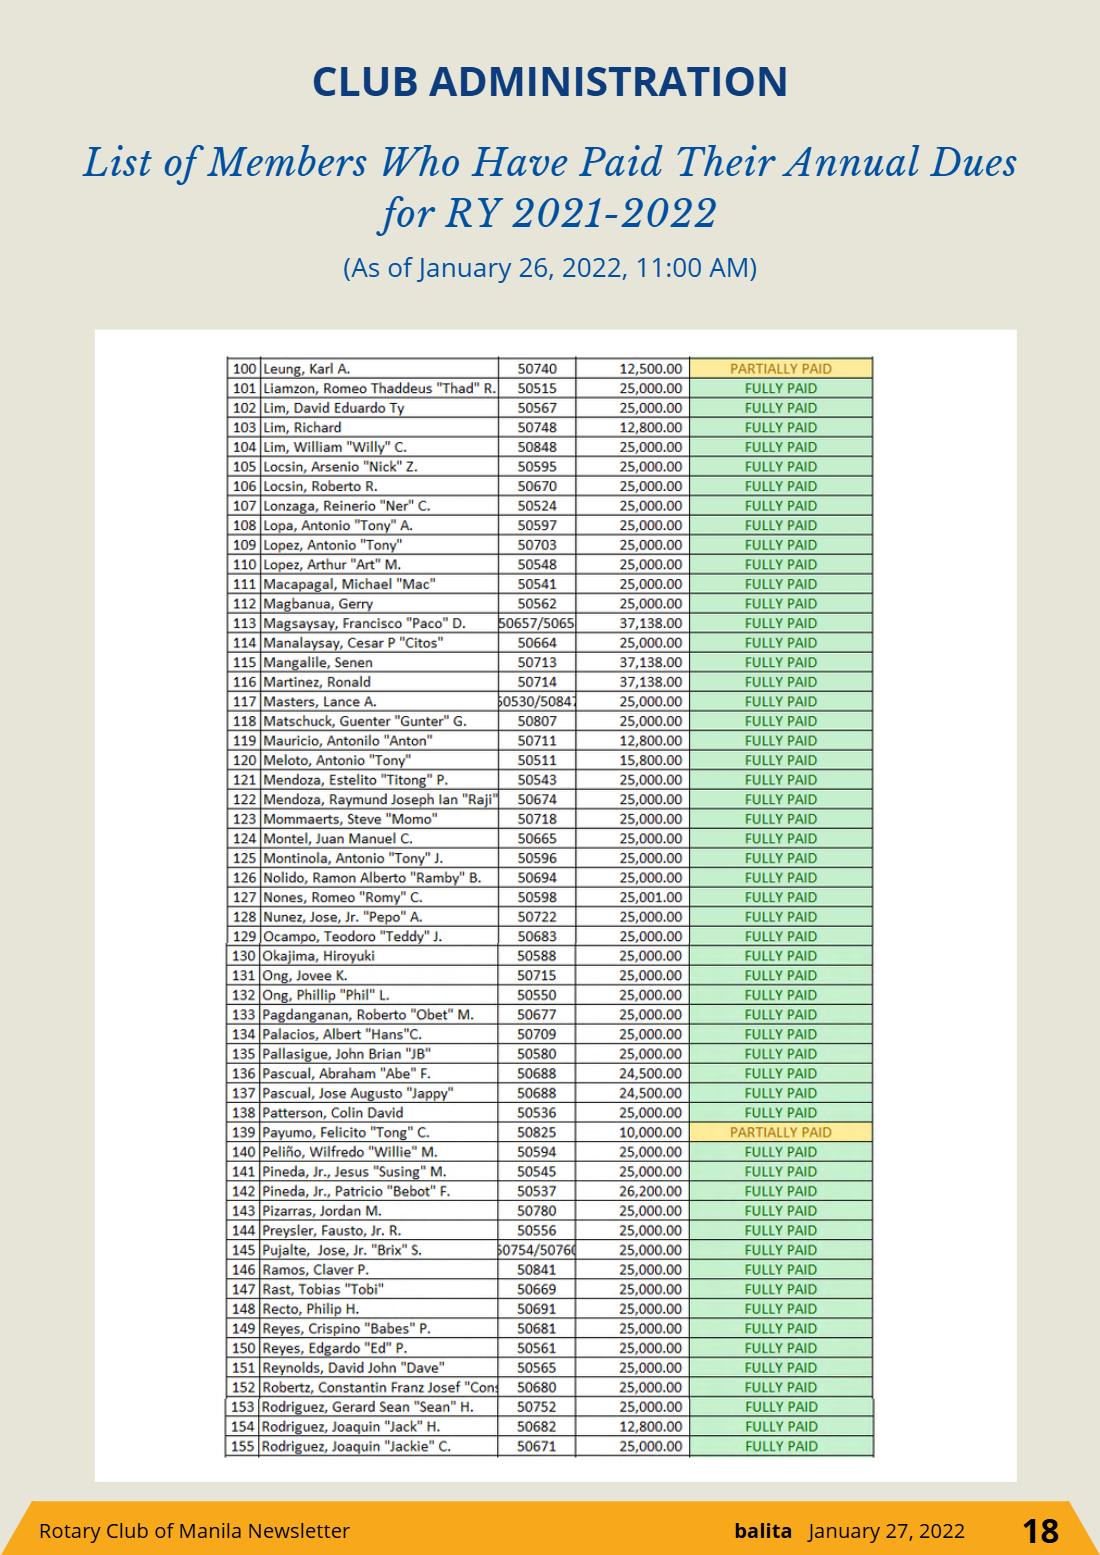Click the amount 37,138.00 for Mangalile, Senen
This screenshot has width=1100, height=1555.
(651, 662)
